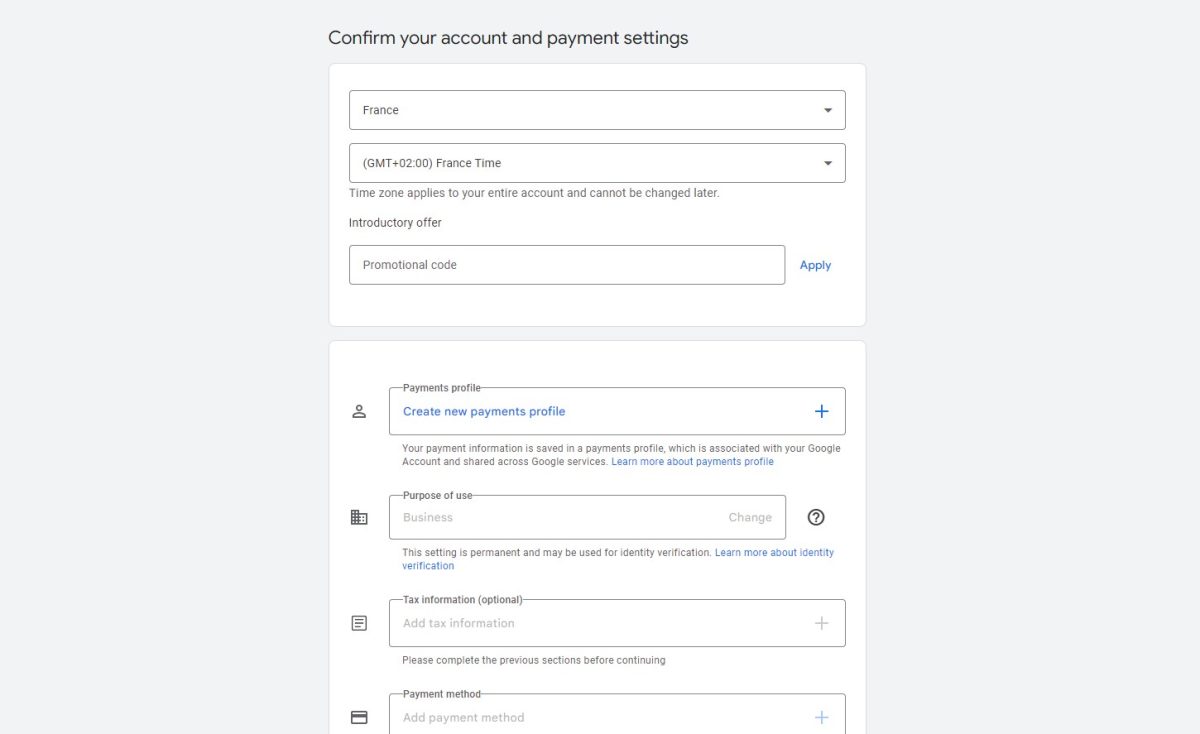The width and height of the screenshot is (1200, 734).
Task: Open Learn more about payments profile link
Action: tap(692, 462)
